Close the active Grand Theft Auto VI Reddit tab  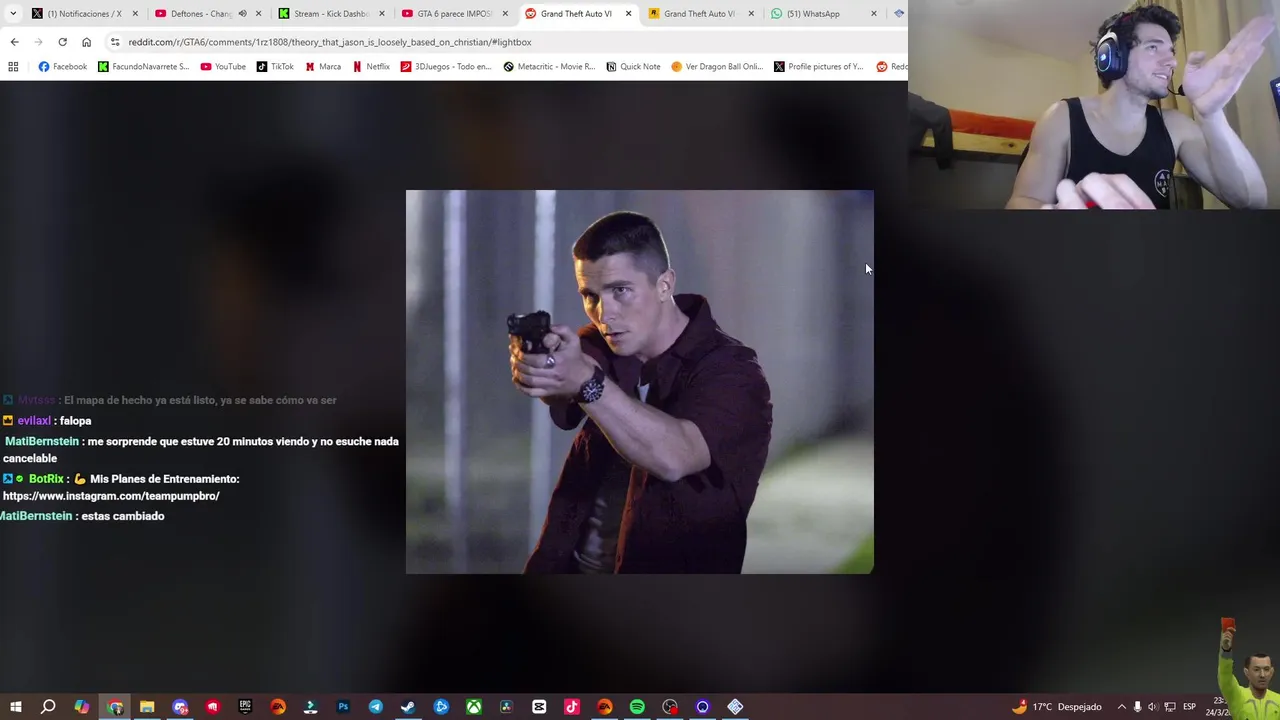coord(628,14)
